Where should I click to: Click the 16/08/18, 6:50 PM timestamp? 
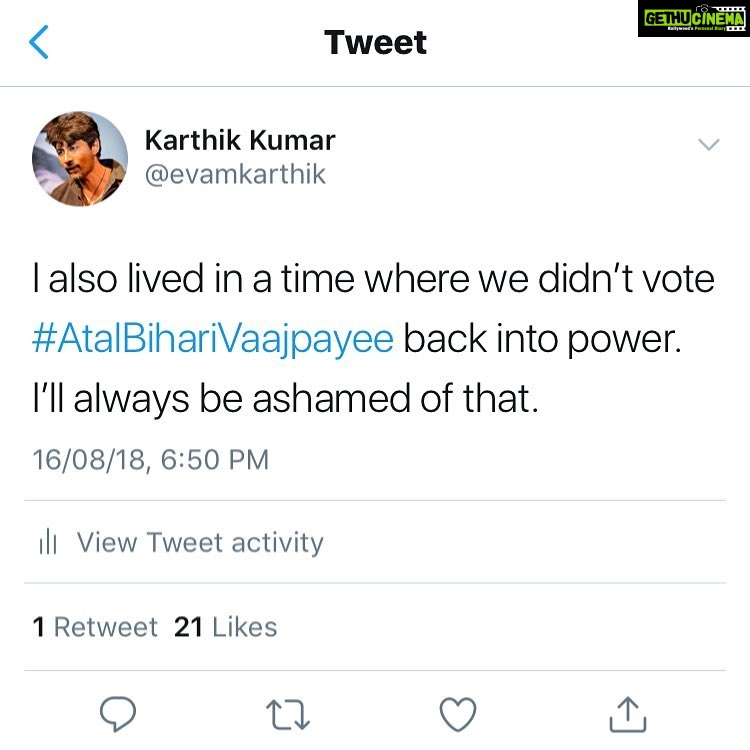point(151,460)
